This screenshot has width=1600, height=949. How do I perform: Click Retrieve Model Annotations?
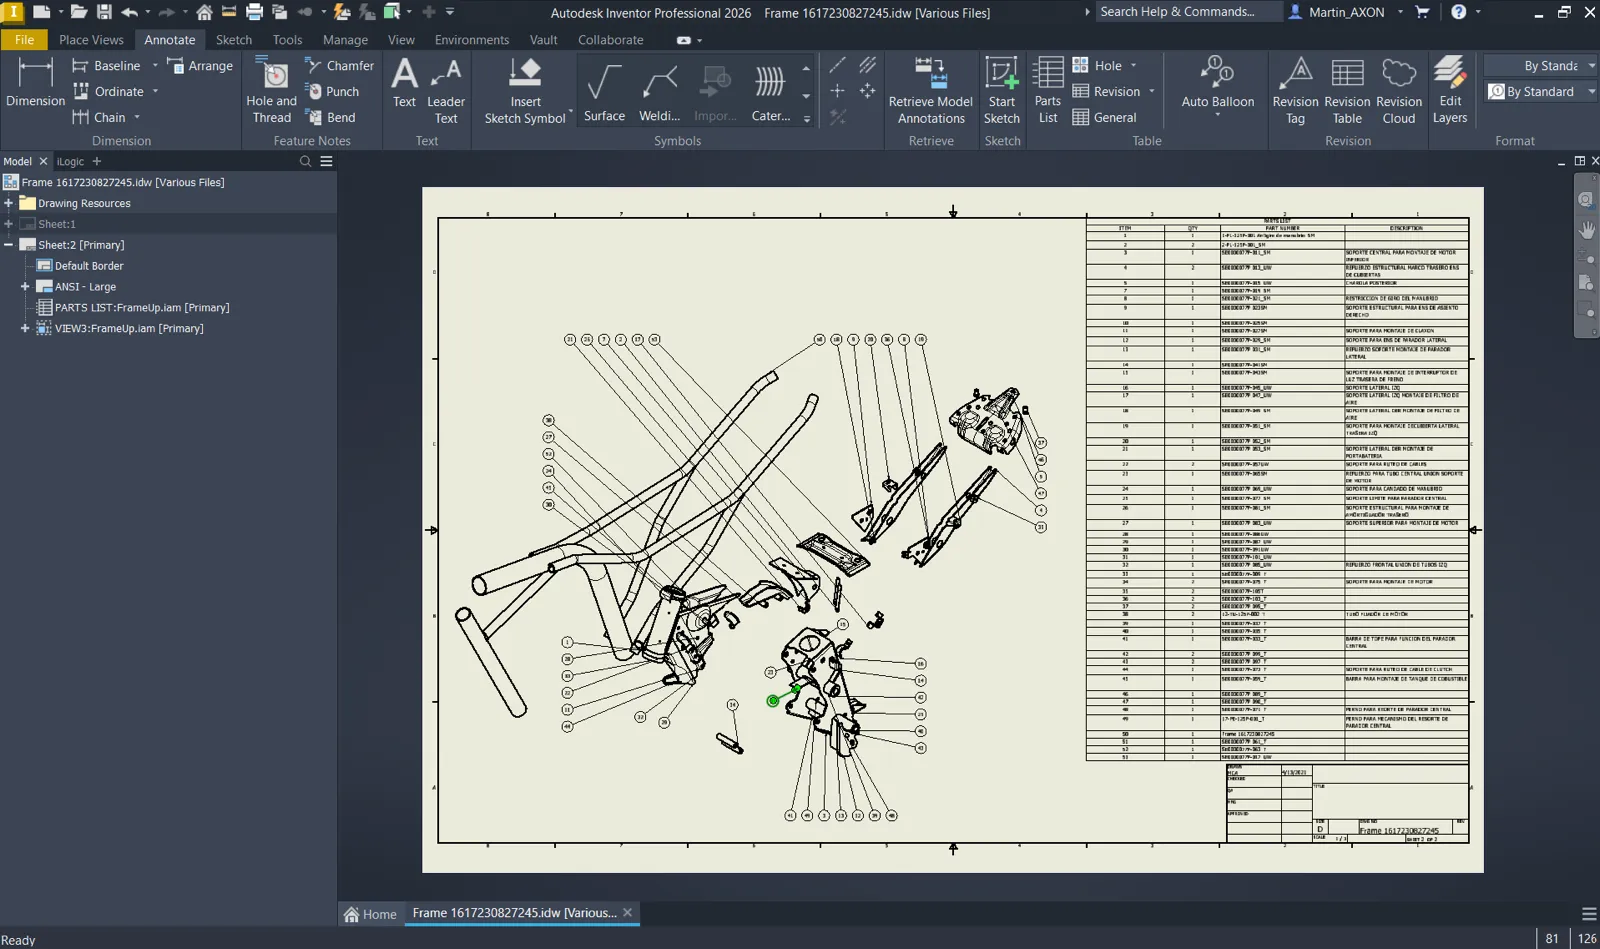click(931, 91)
